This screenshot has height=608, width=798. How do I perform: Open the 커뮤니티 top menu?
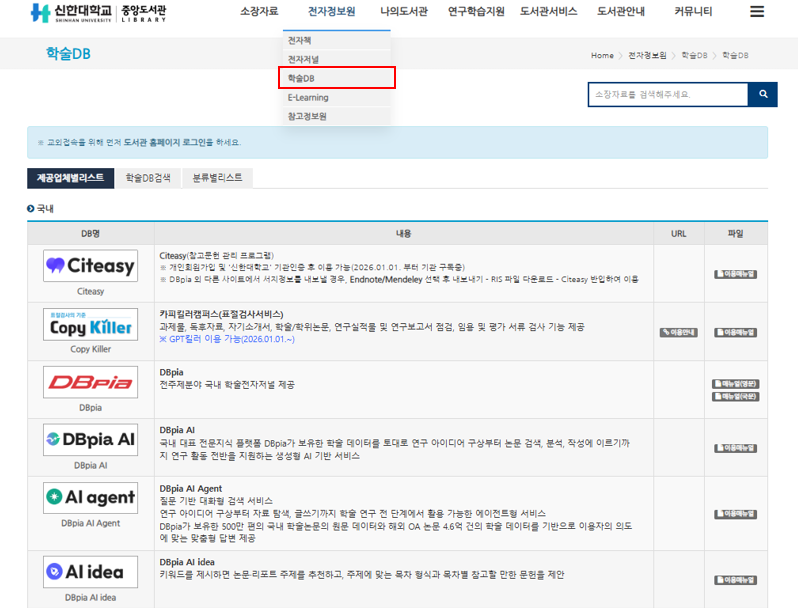693,11
